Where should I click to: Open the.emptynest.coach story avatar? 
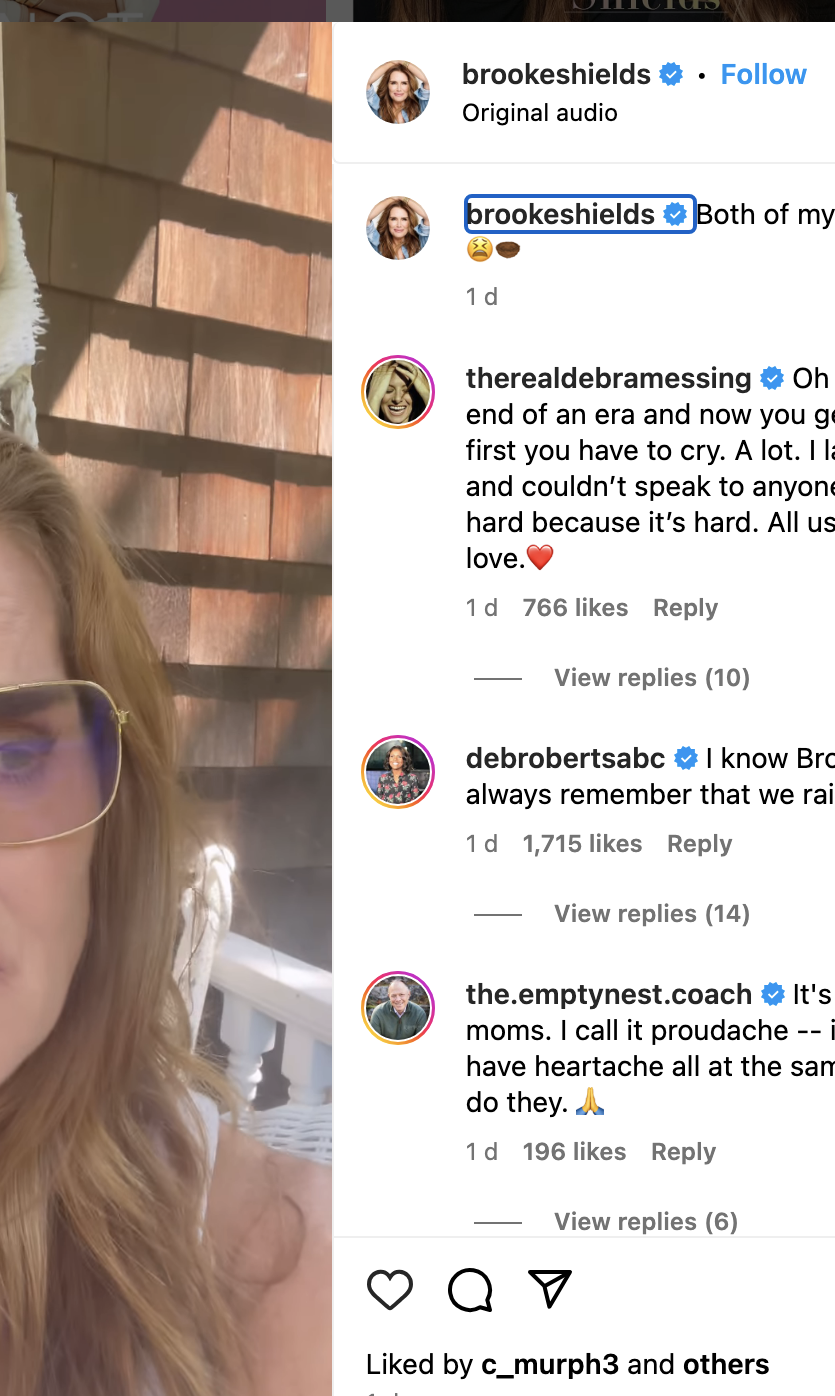pos(398,1008)
